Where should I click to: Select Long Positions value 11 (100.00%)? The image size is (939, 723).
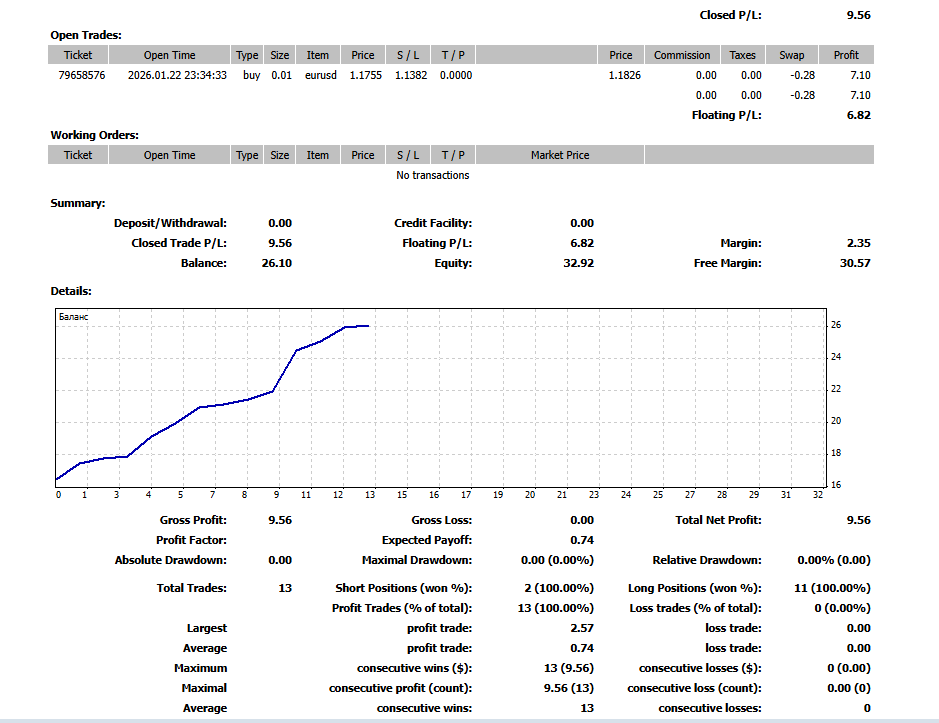[832, 588]
